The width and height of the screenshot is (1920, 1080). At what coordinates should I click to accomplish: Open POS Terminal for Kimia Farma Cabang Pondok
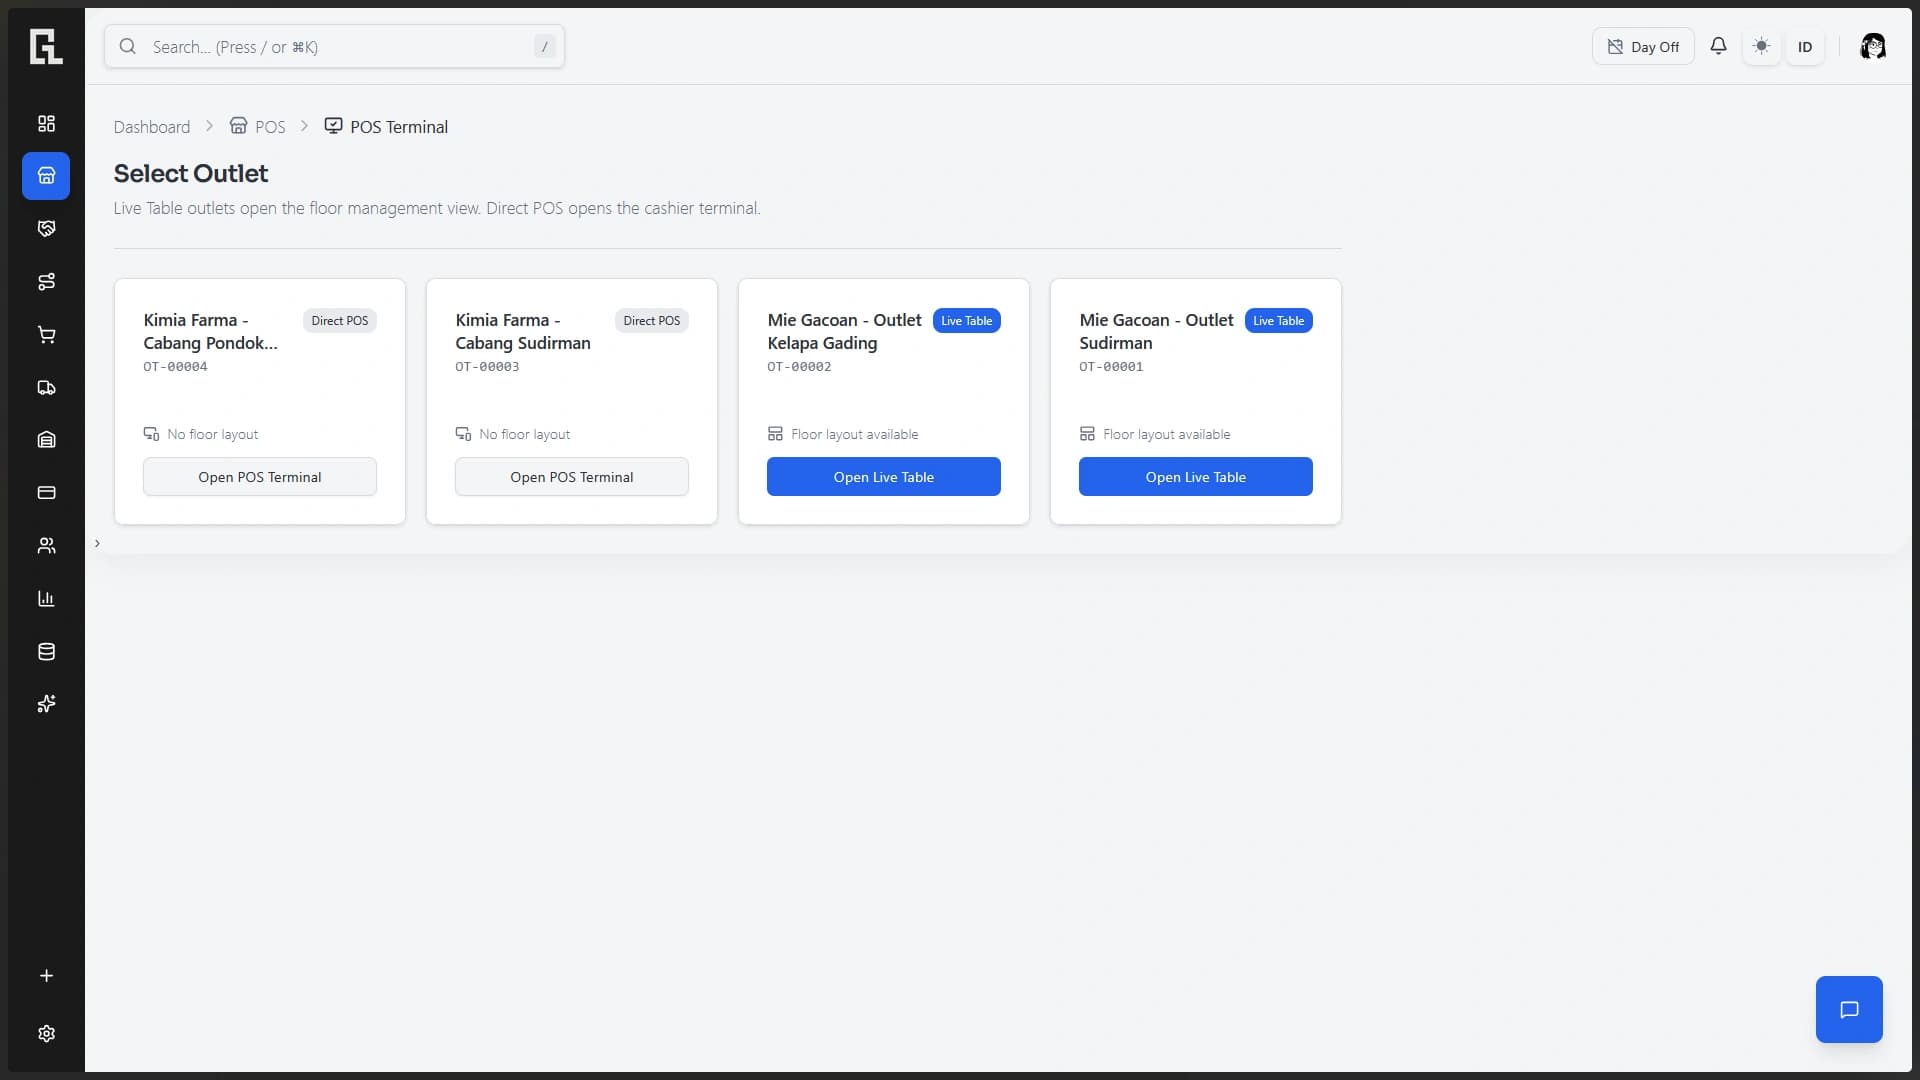[x=260, y=477]
